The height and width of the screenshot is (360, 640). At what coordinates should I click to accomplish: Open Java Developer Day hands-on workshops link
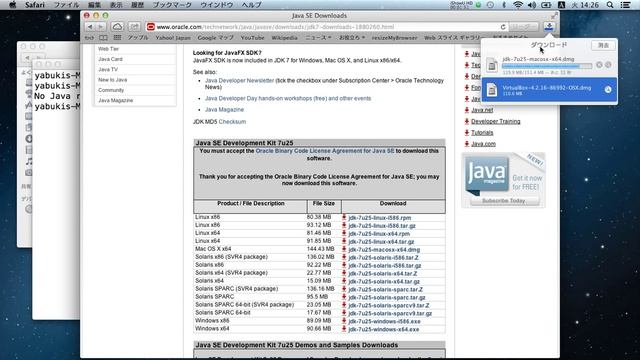tap(288, 98)
